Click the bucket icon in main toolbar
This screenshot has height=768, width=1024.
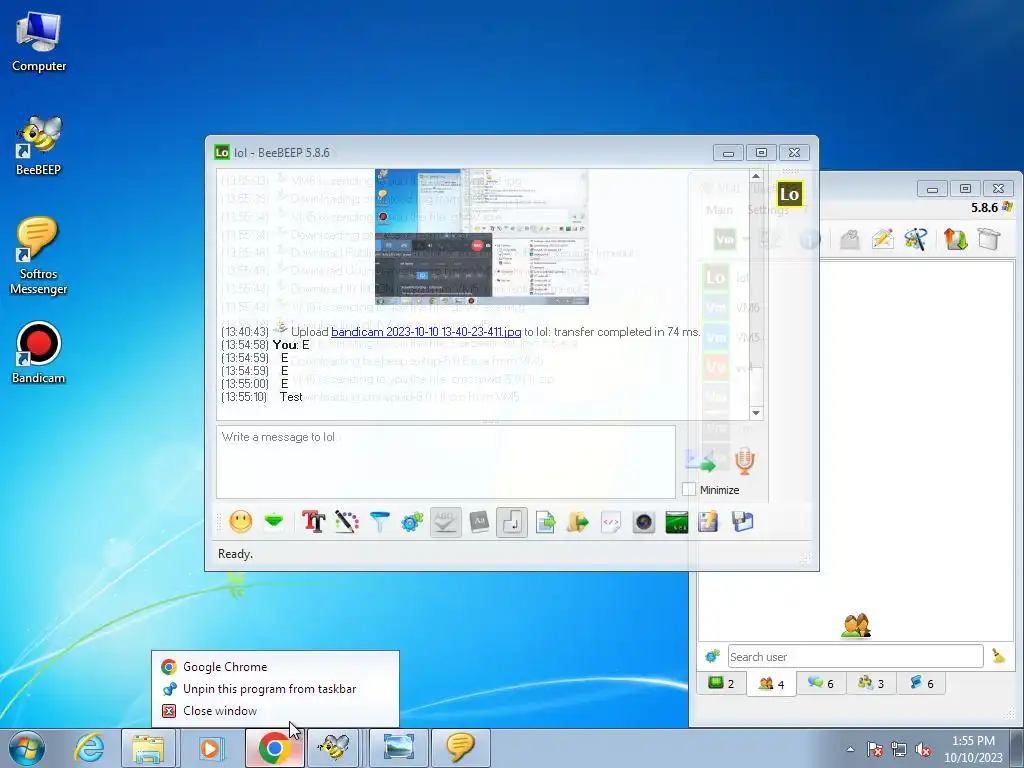(989, 239)
